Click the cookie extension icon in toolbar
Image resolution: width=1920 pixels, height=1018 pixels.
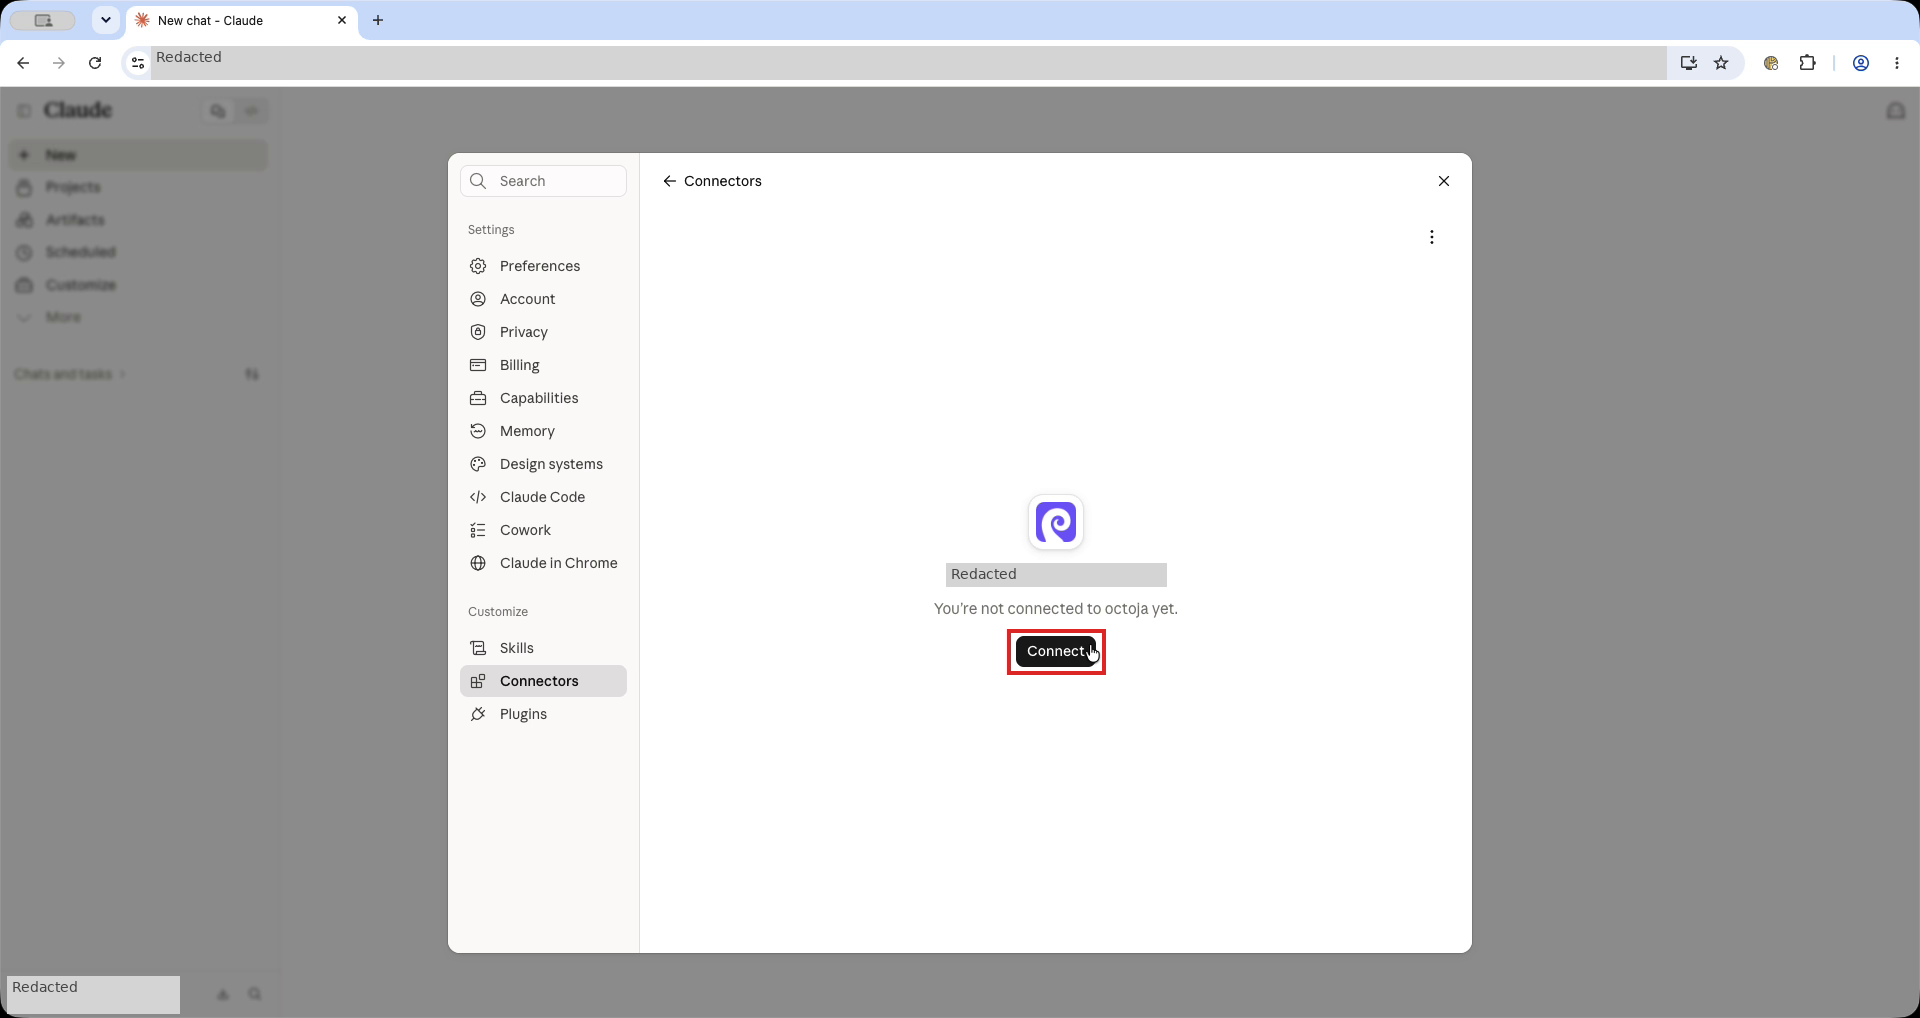(x=1771, y=63)
